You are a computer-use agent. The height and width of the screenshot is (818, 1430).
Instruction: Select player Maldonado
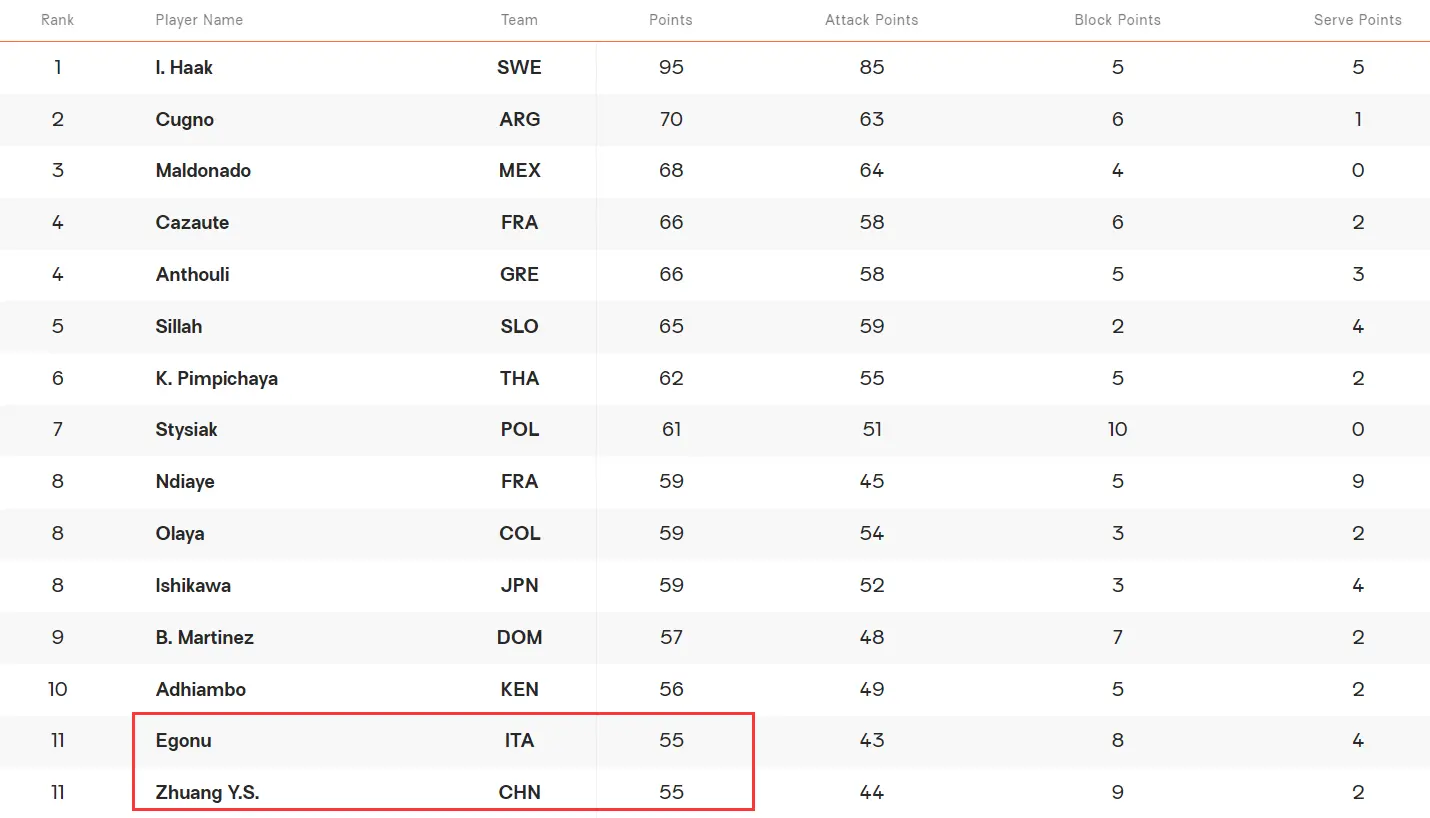click(203, 171)
